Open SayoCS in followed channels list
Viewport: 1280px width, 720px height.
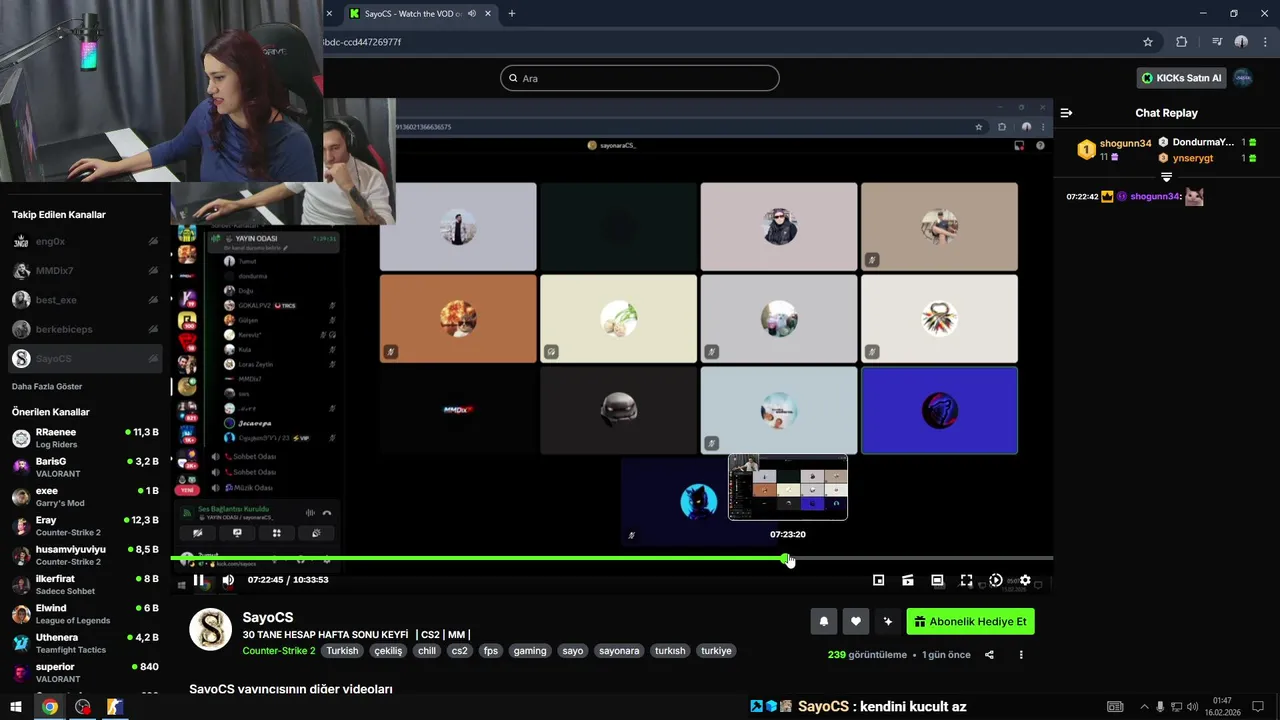point(85,358)
